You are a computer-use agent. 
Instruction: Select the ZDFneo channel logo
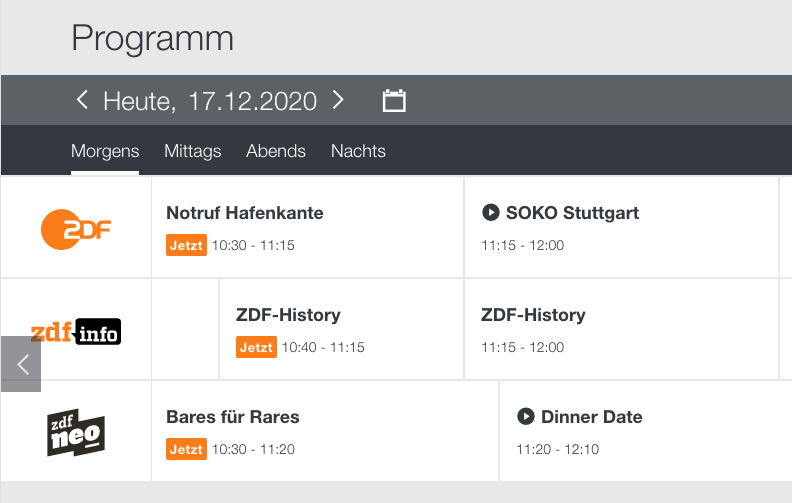coord(76,433)
